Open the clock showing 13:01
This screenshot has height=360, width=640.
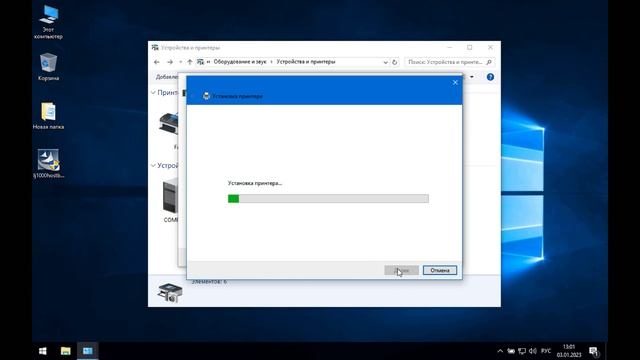[569, 351]
